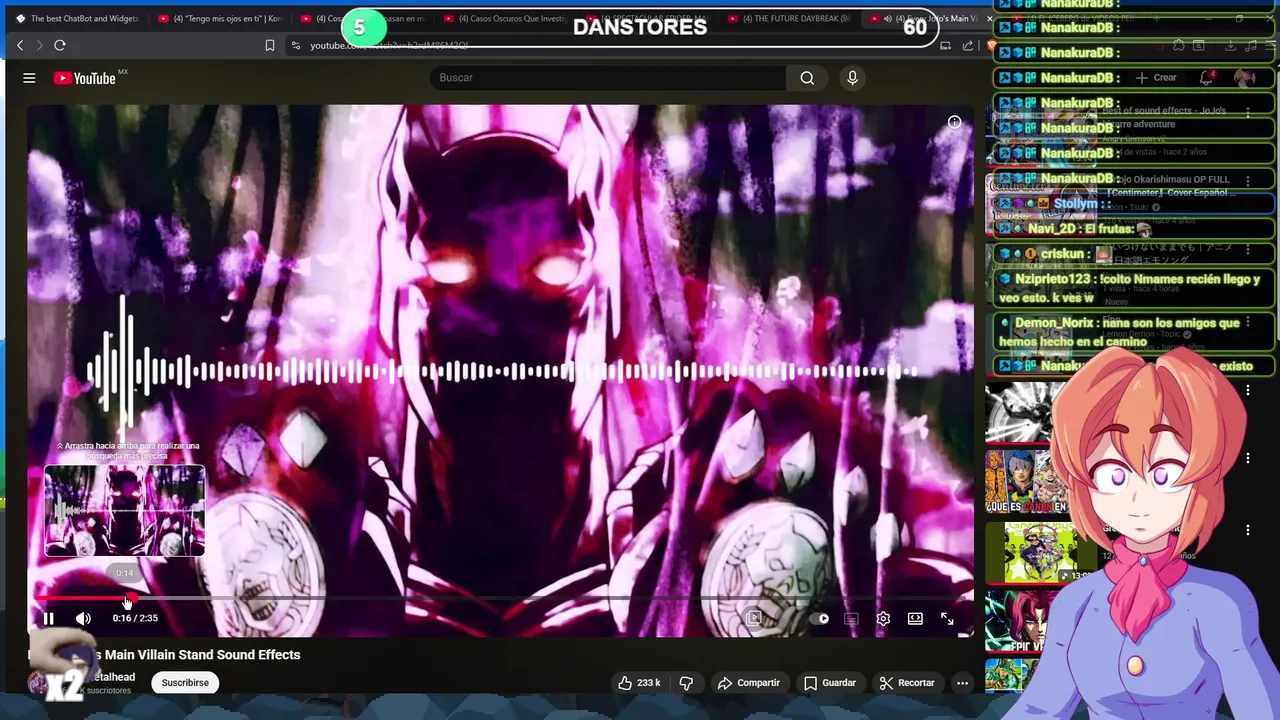The width and height of the screenshot is (1280, 720).
Task: Open player settings gear
Action: pyautogui.click(x=883, y=618)
